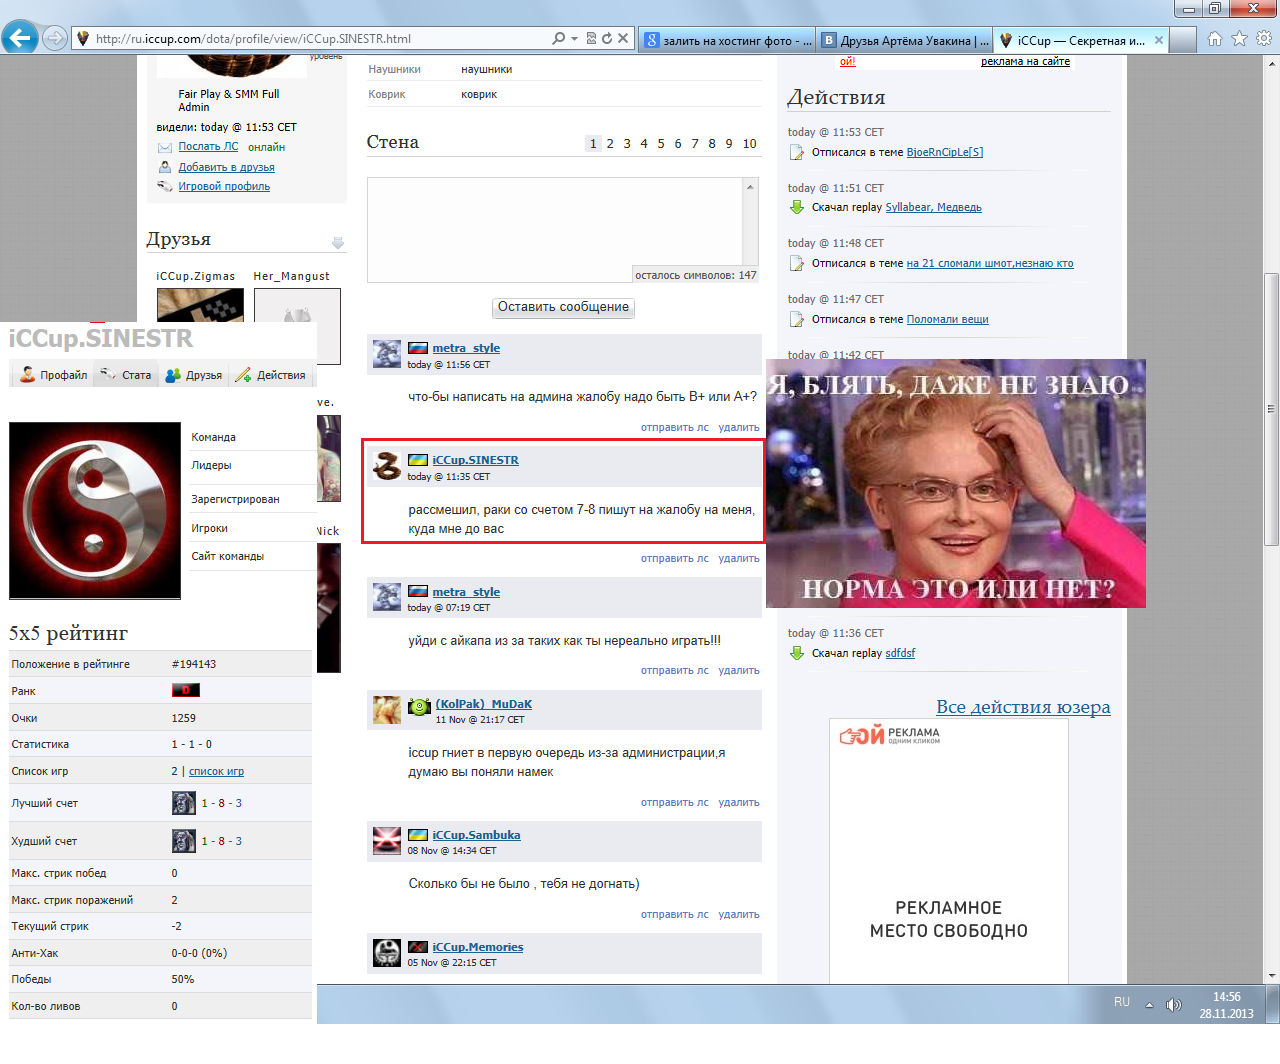Image resolution: width=1280 pixels, height=1064 pixels.
Task: Open the taskbar volume speaker icon
Action: tap(1173, 1004)
